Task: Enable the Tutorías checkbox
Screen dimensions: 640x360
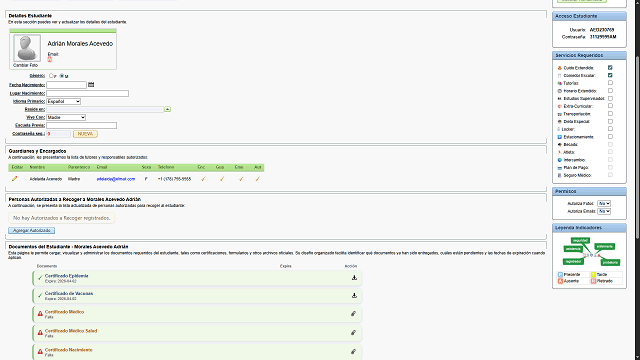Action: (610, 83)
